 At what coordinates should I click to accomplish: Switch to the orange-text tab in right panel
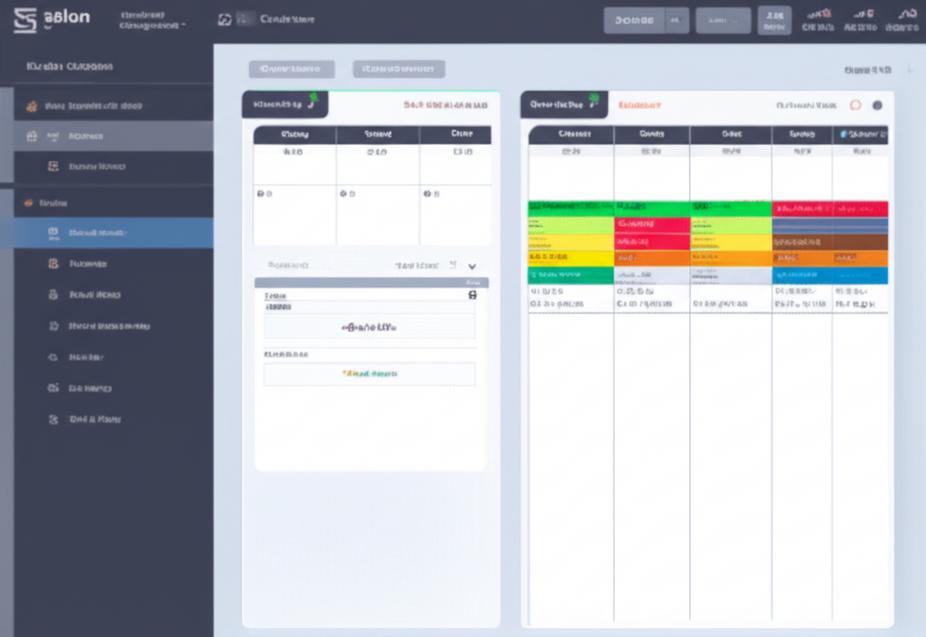[640, 104]
